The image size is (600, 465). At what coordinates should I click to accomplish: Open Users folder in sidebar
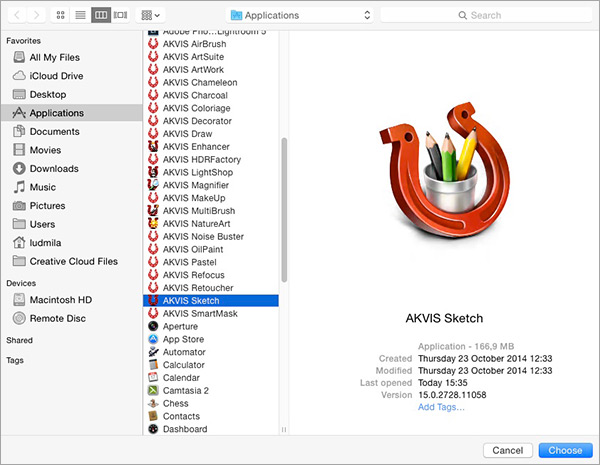(72, 224)
